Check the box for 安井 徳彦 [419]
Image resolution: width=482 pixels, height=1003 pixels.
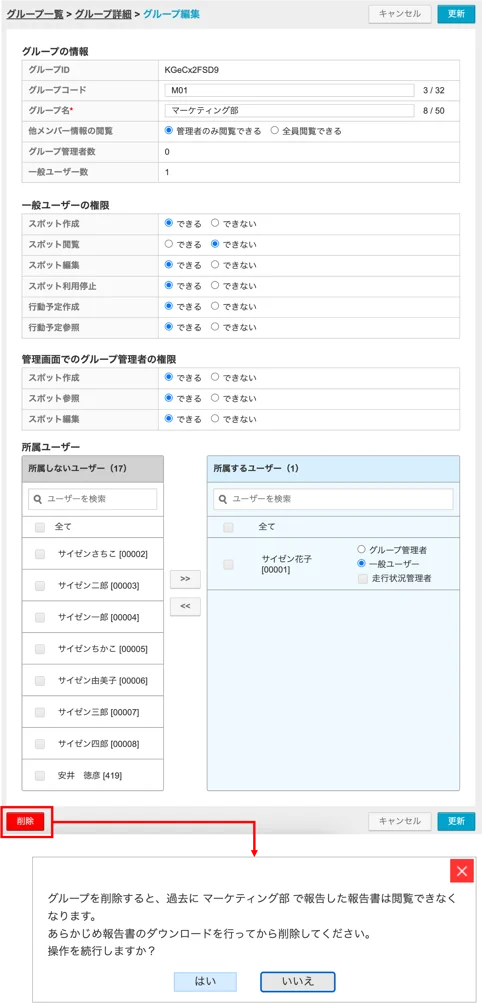pos(40,775)
